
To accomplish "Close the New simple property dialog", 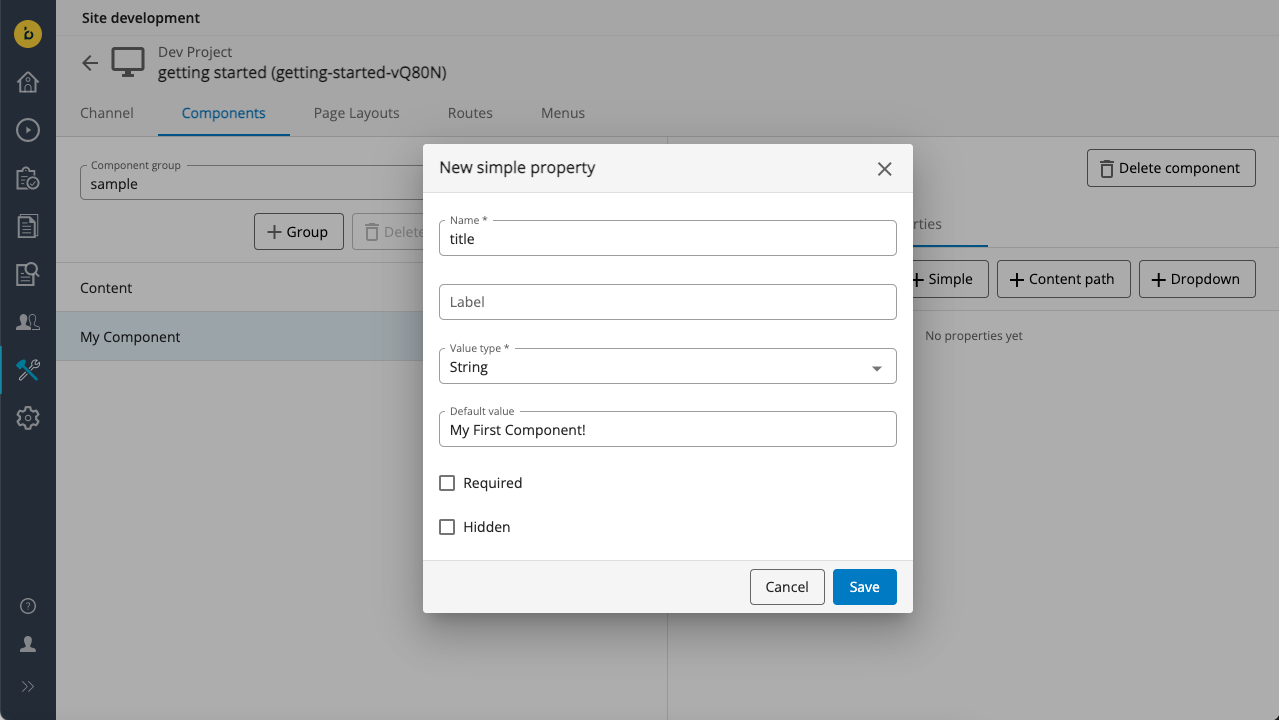I will 884,169.
